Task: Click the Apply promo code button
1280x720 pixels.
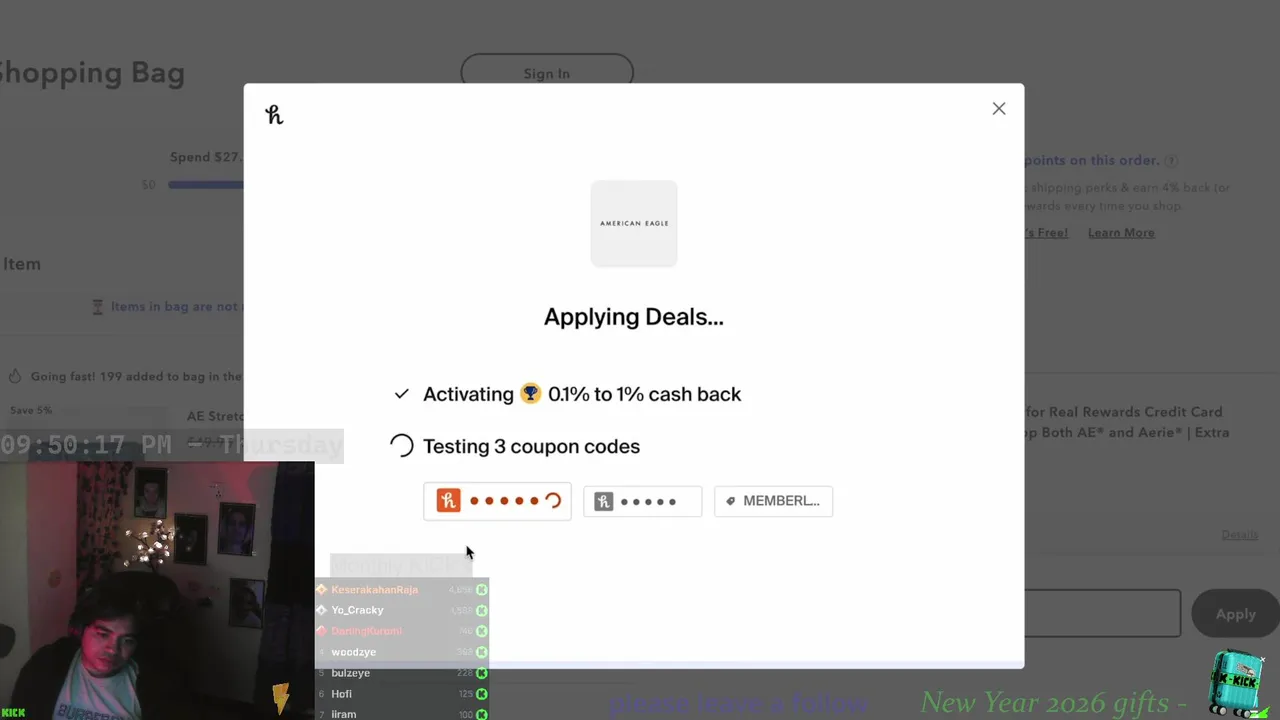Action: (1235, 614)
